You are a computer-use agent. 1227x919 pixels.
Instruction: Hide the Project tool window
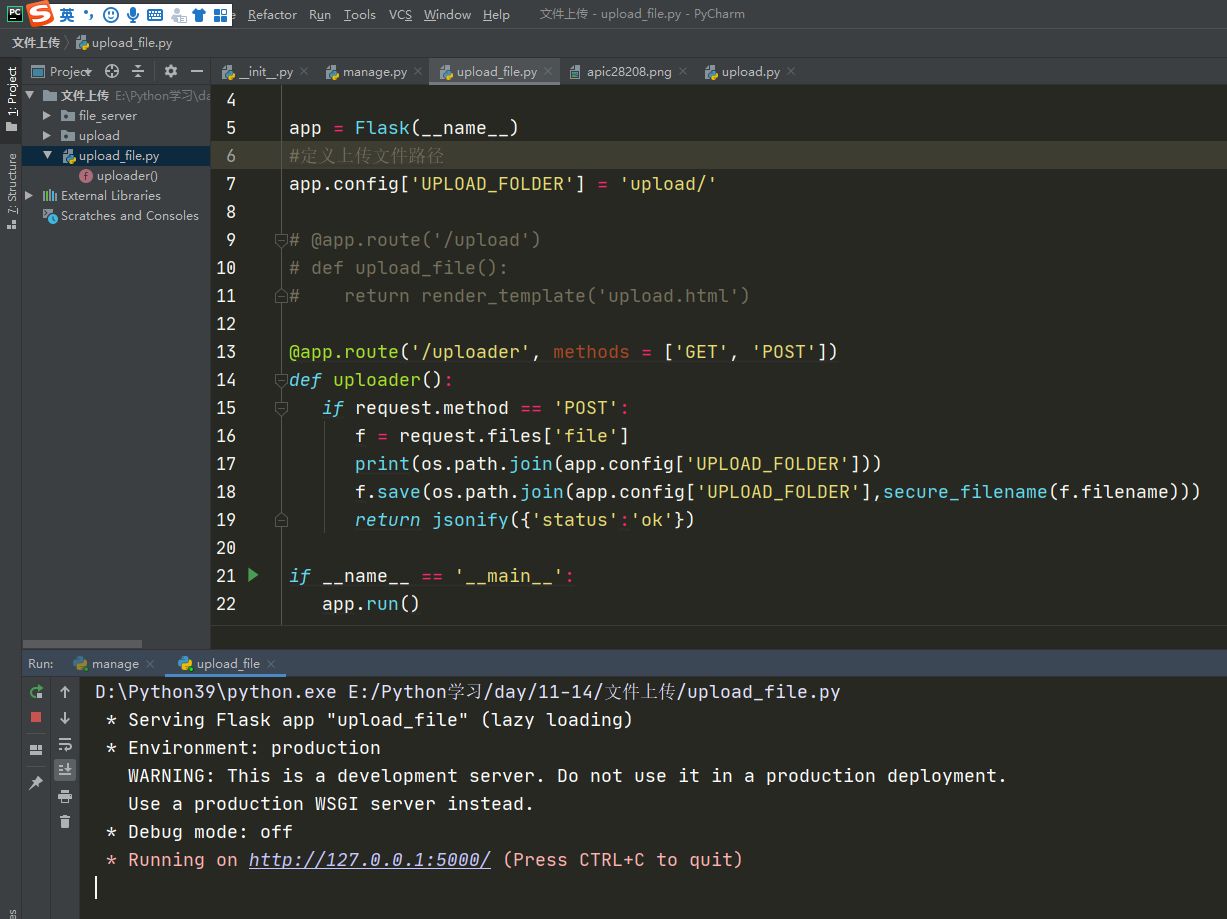click(197, 71)
